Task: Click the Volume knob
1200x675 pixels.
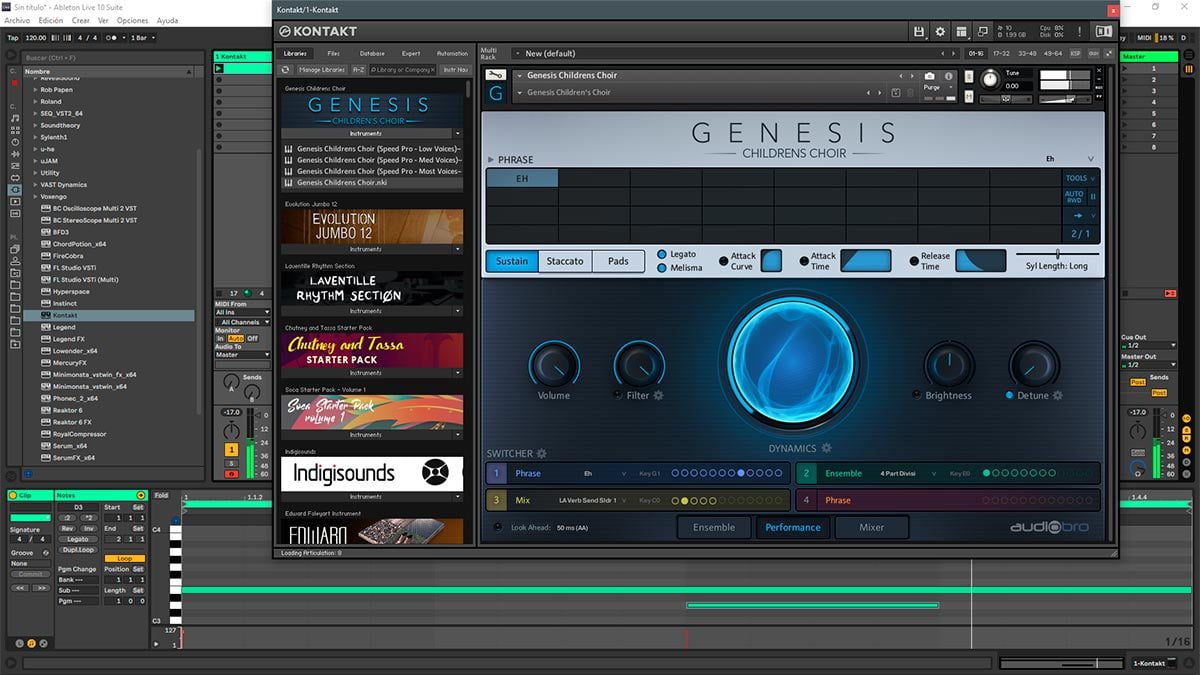Action: pyautogui.click(x=554, y=364)
